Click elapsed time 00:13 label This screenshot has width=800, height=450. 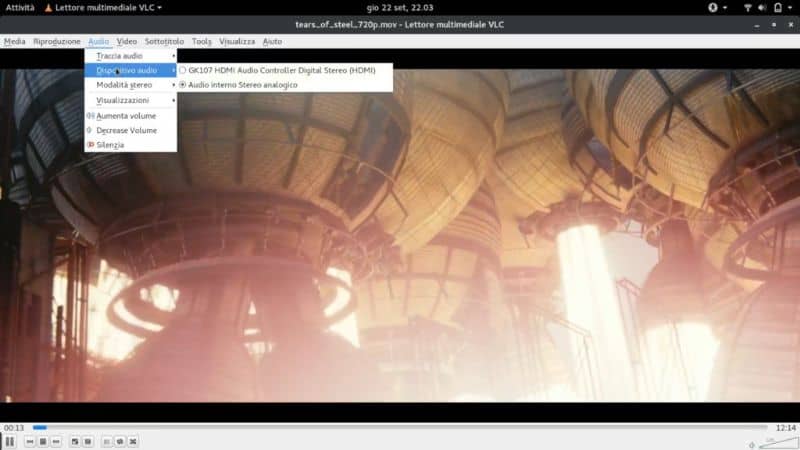14,428
